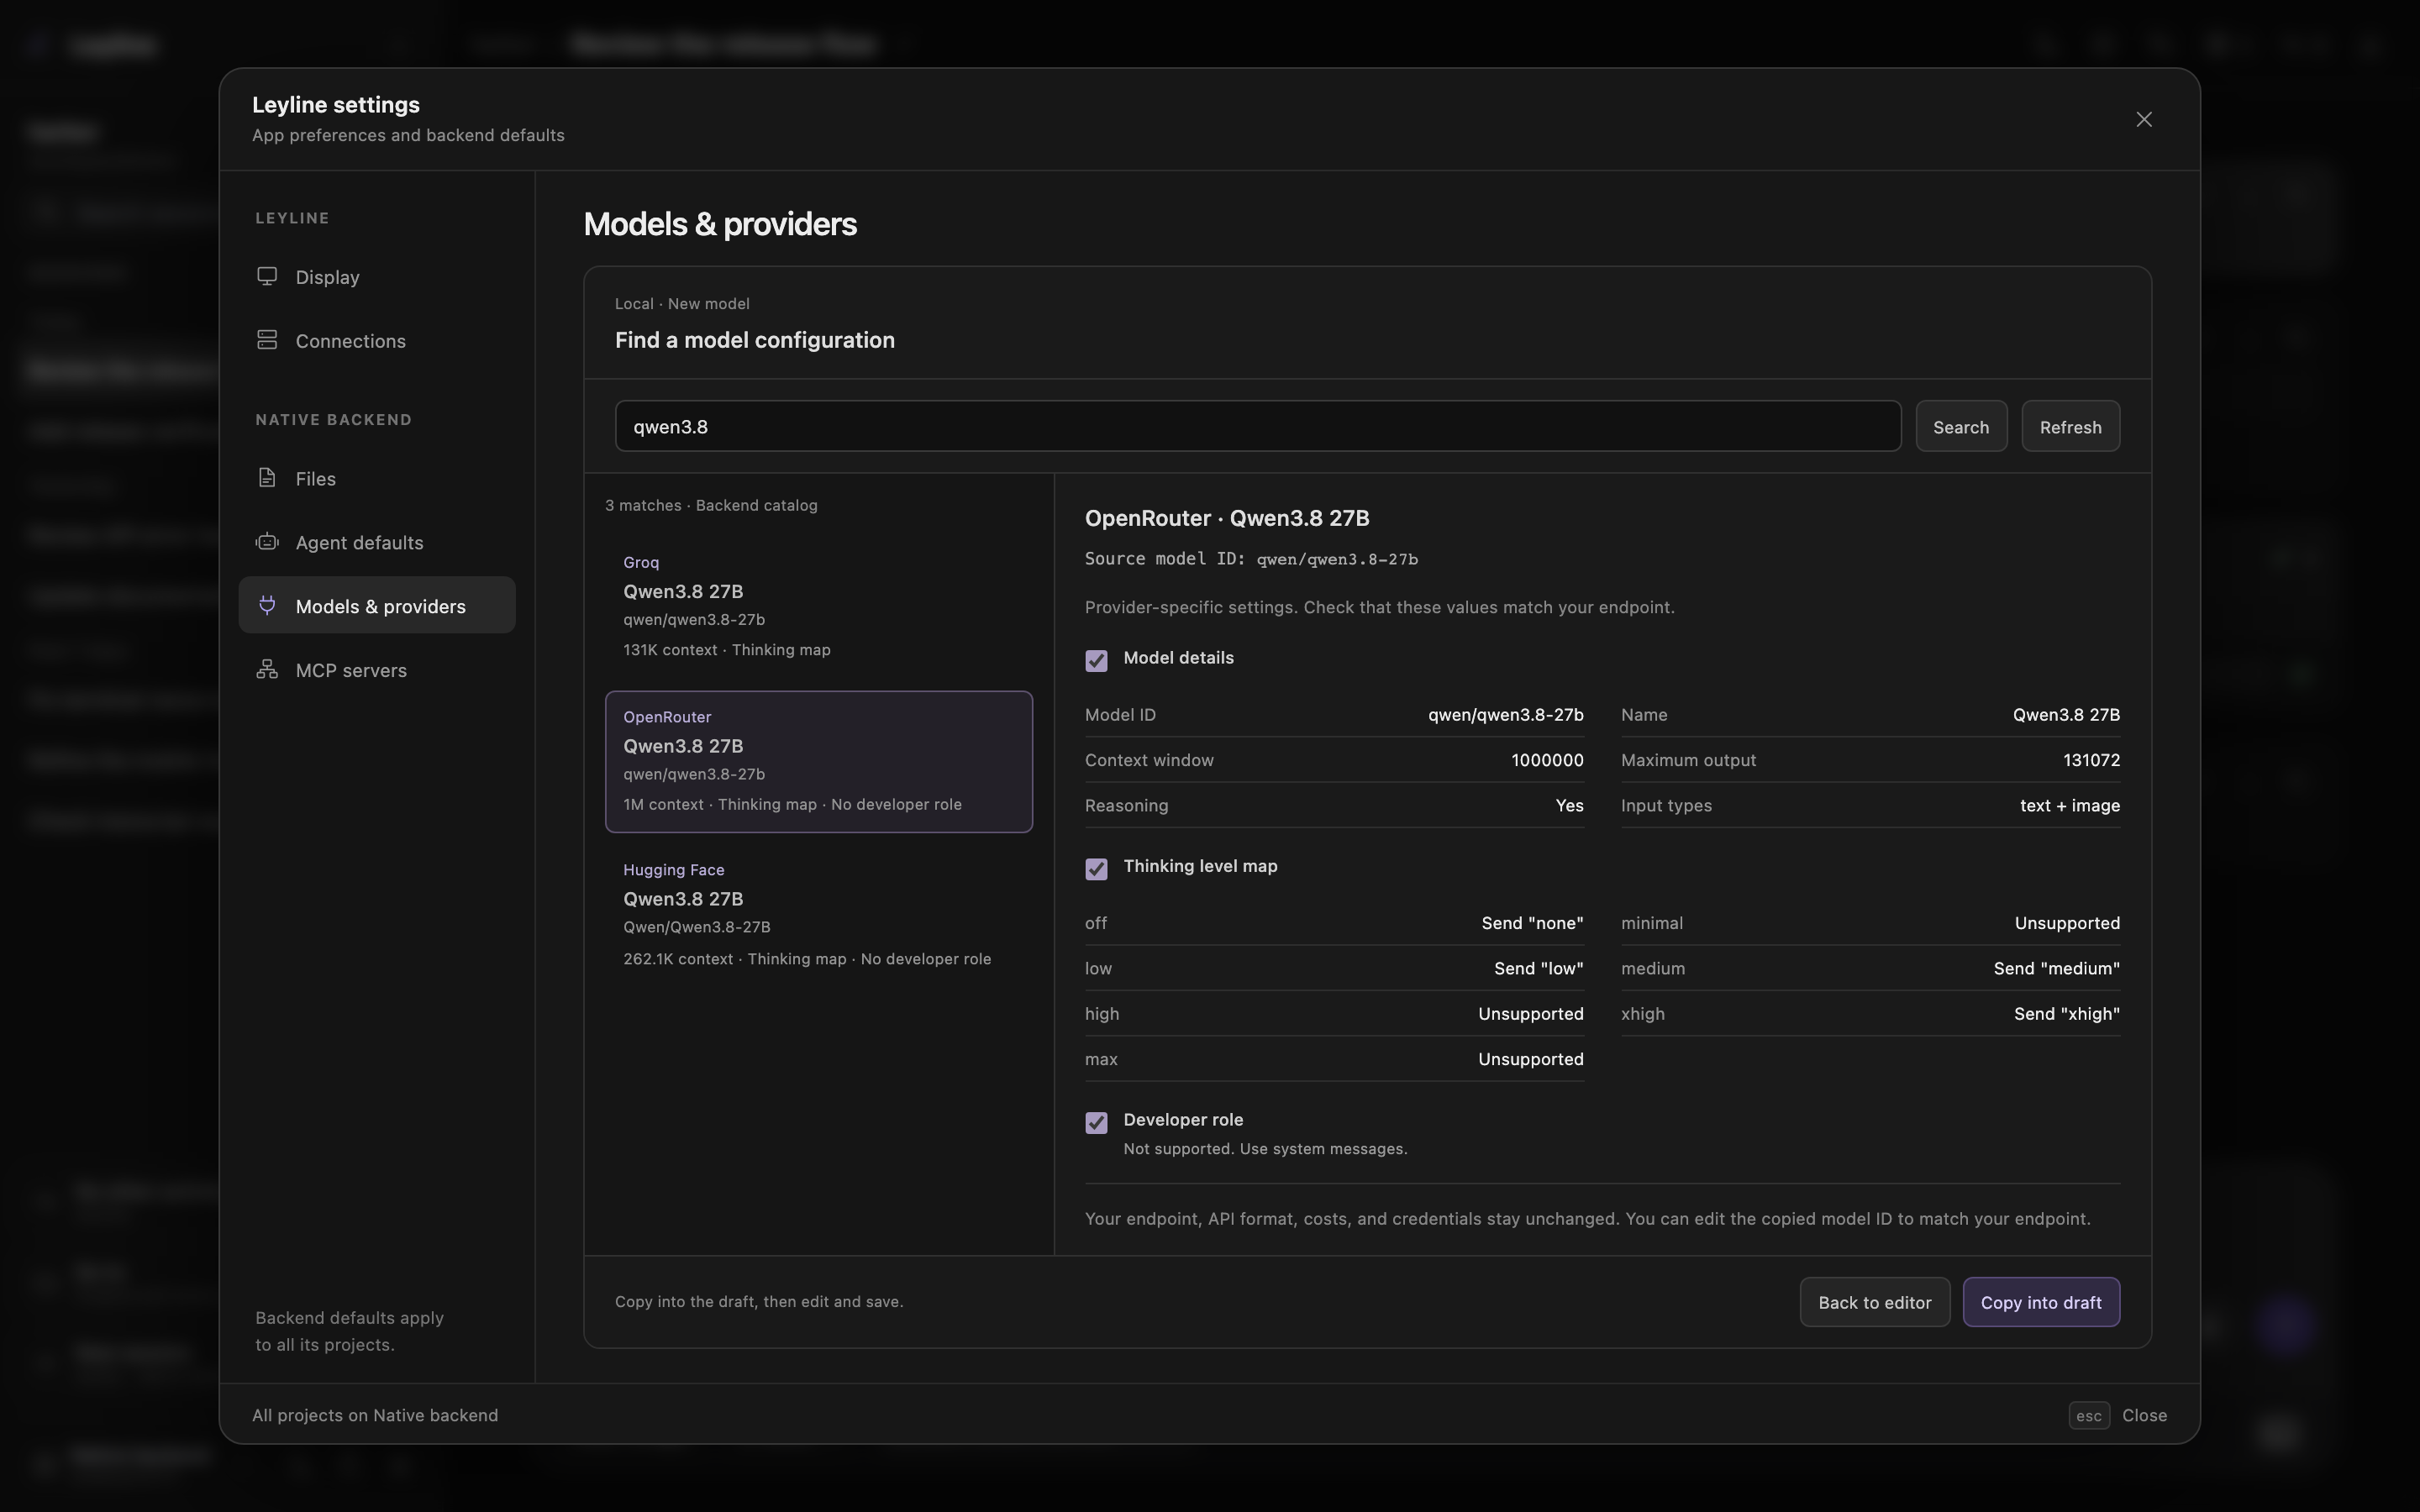Click the model search field containing qwen3.8
This screenshot has height=1512, width=2420.
pyautogui.click(x=1258, y=426)
